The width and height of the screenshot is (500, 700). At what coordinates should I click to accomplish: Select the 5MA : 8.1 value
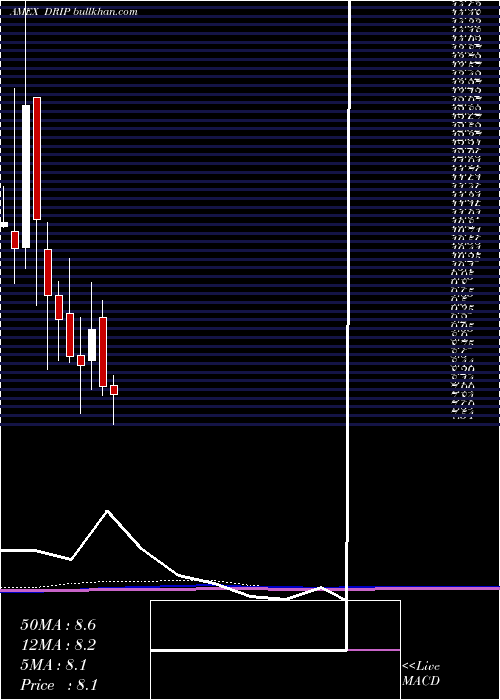(54, 665)
